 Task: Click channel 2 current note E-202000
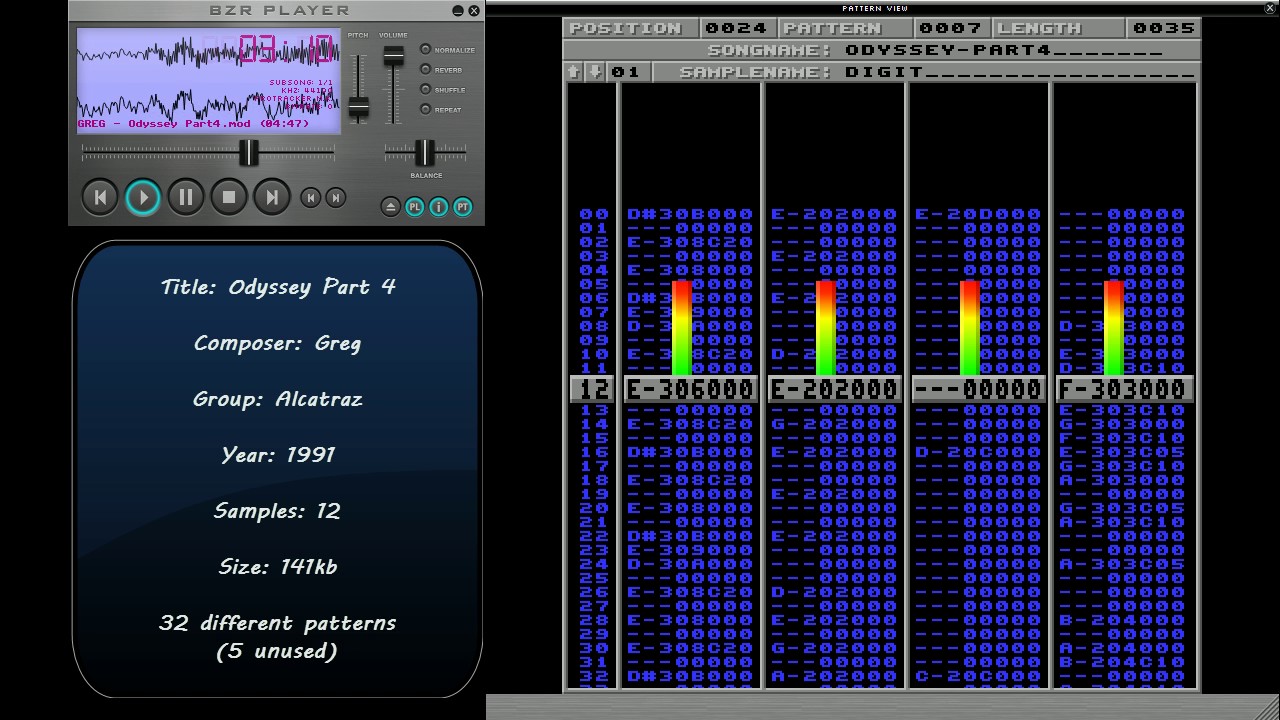click(834, 389)
